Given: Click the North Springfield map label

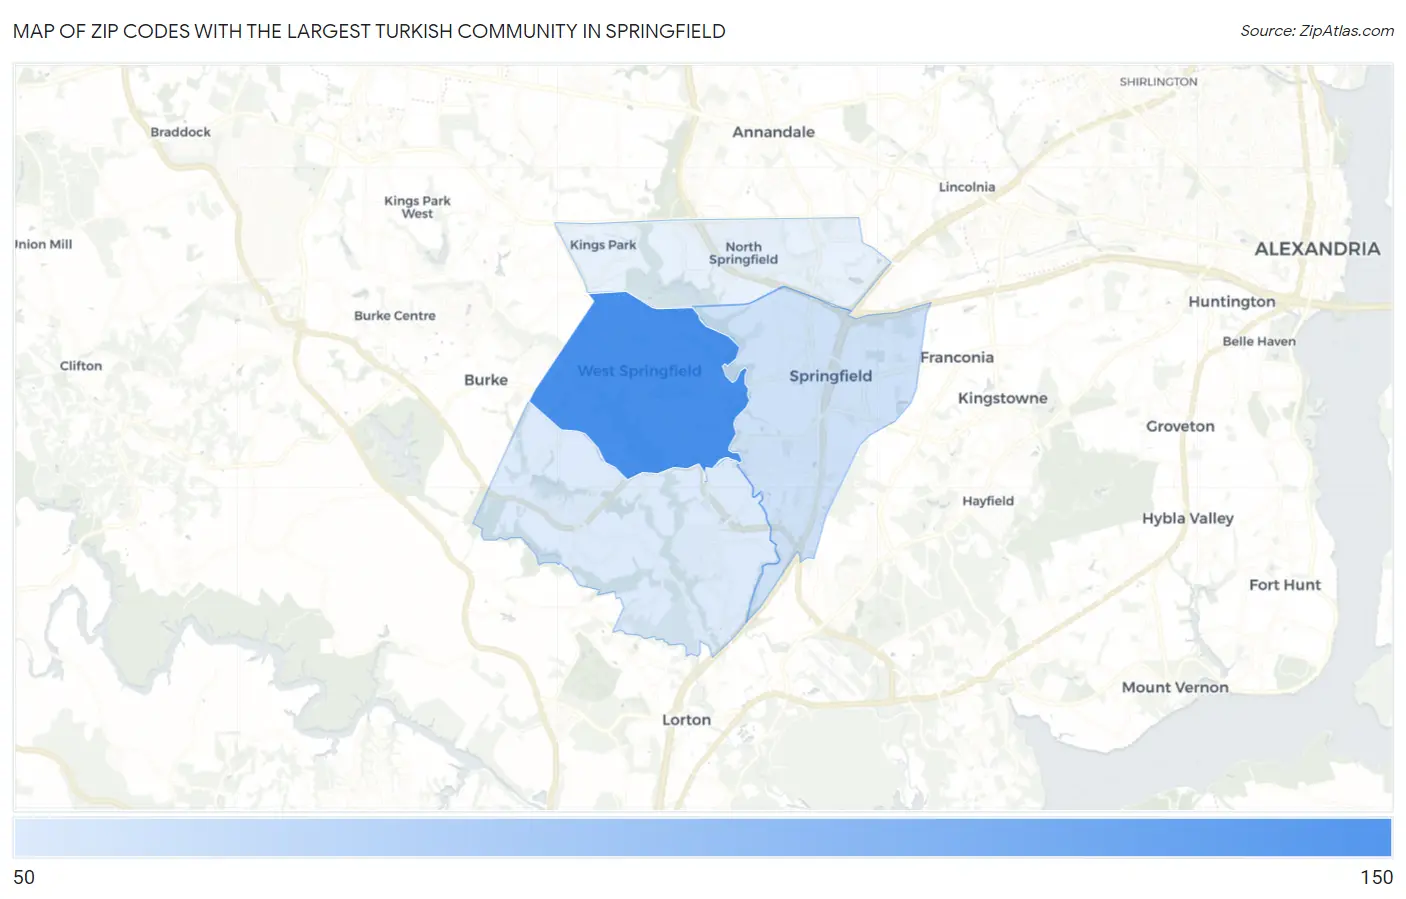Looking at the screenshot, I should click(x=743, y=253).
